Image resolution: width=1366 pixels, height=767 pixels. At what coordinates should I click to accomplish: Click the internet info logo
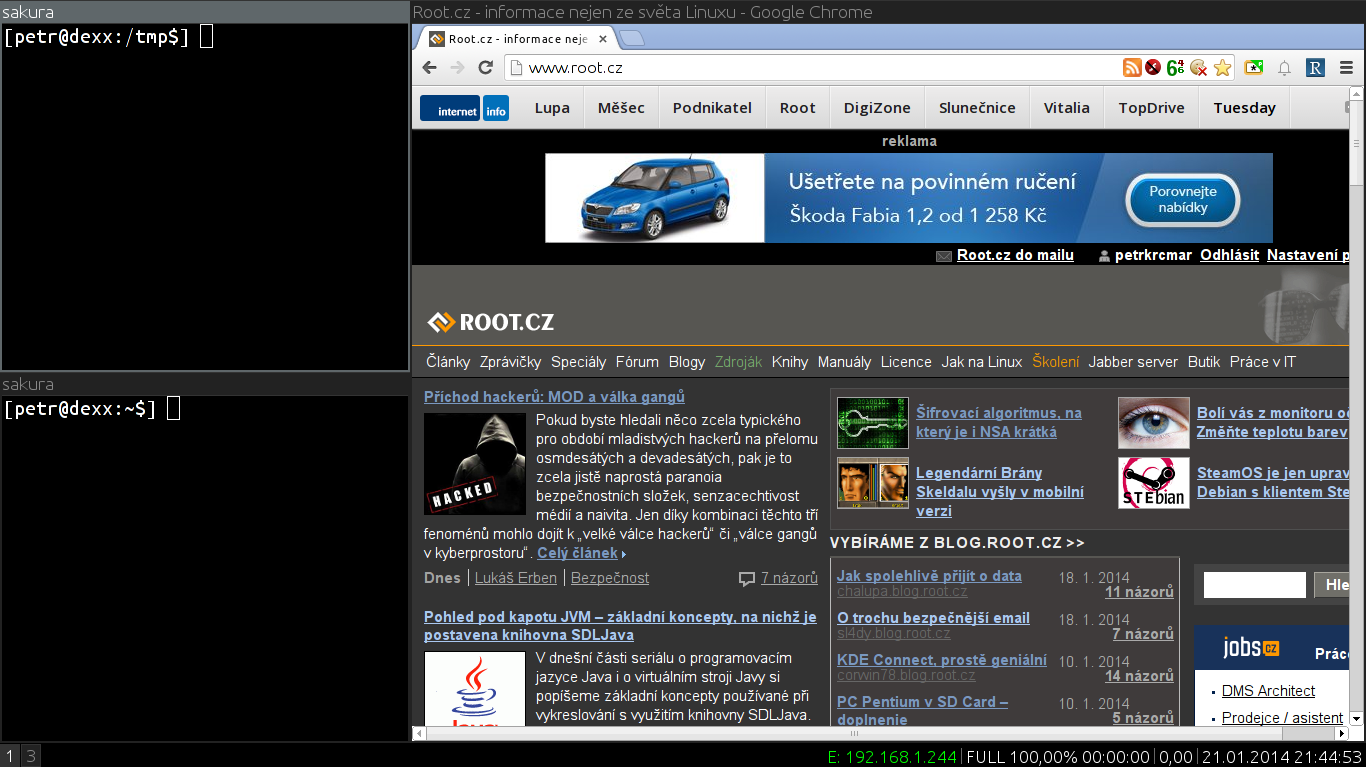464,108
